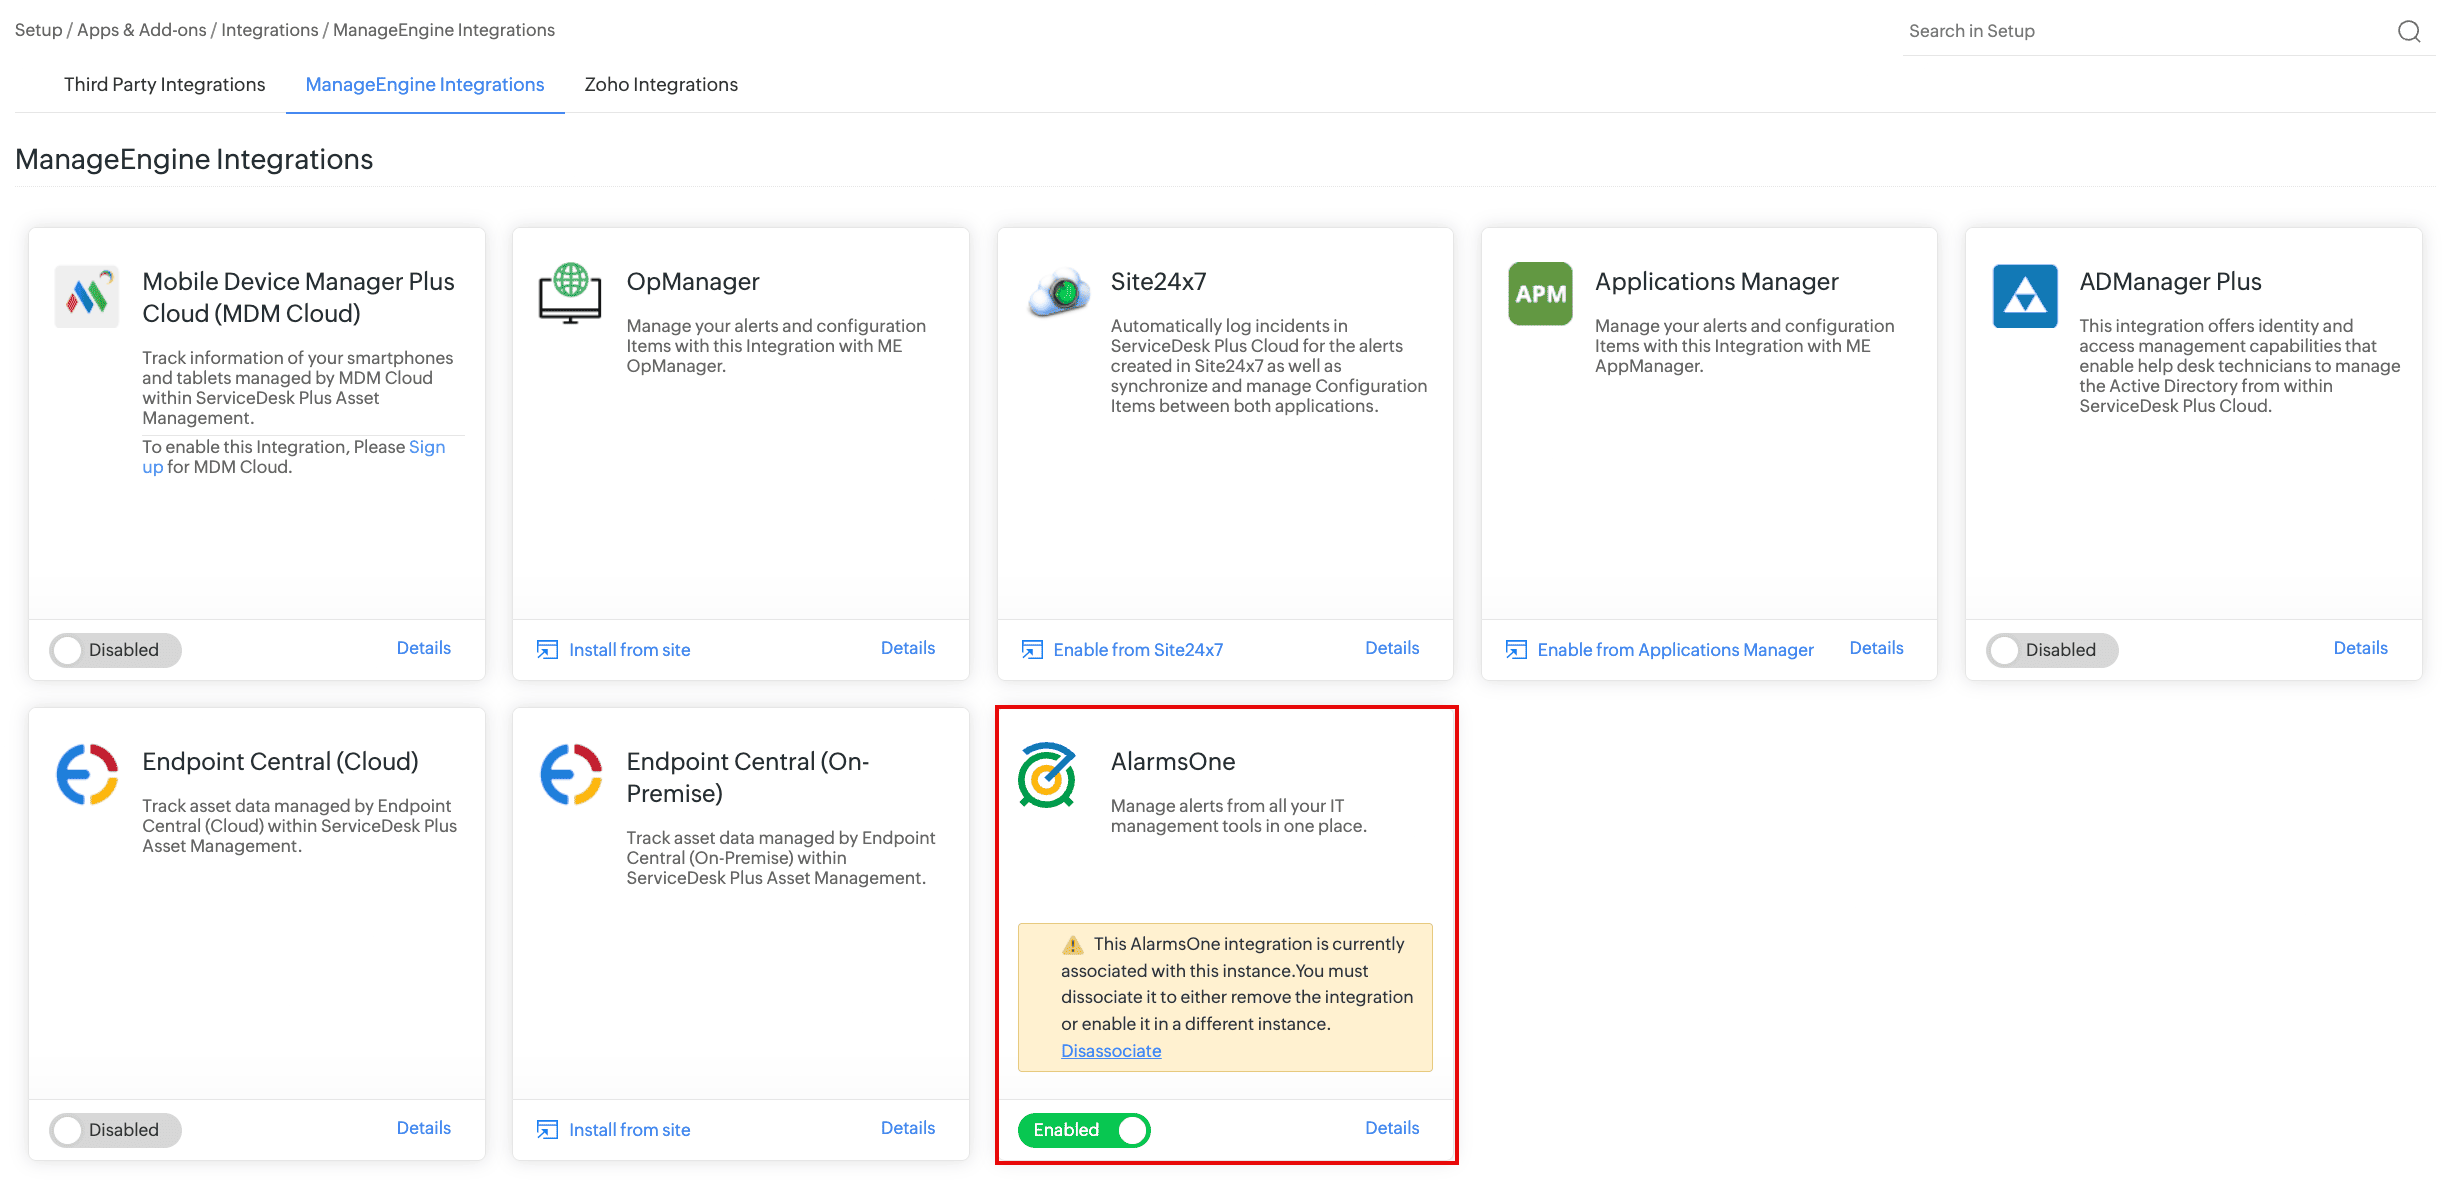Click Install from site for Endpoint Central On-Premise
This screenshot has width=2442, height=1182.
(x=629, y=1130)
